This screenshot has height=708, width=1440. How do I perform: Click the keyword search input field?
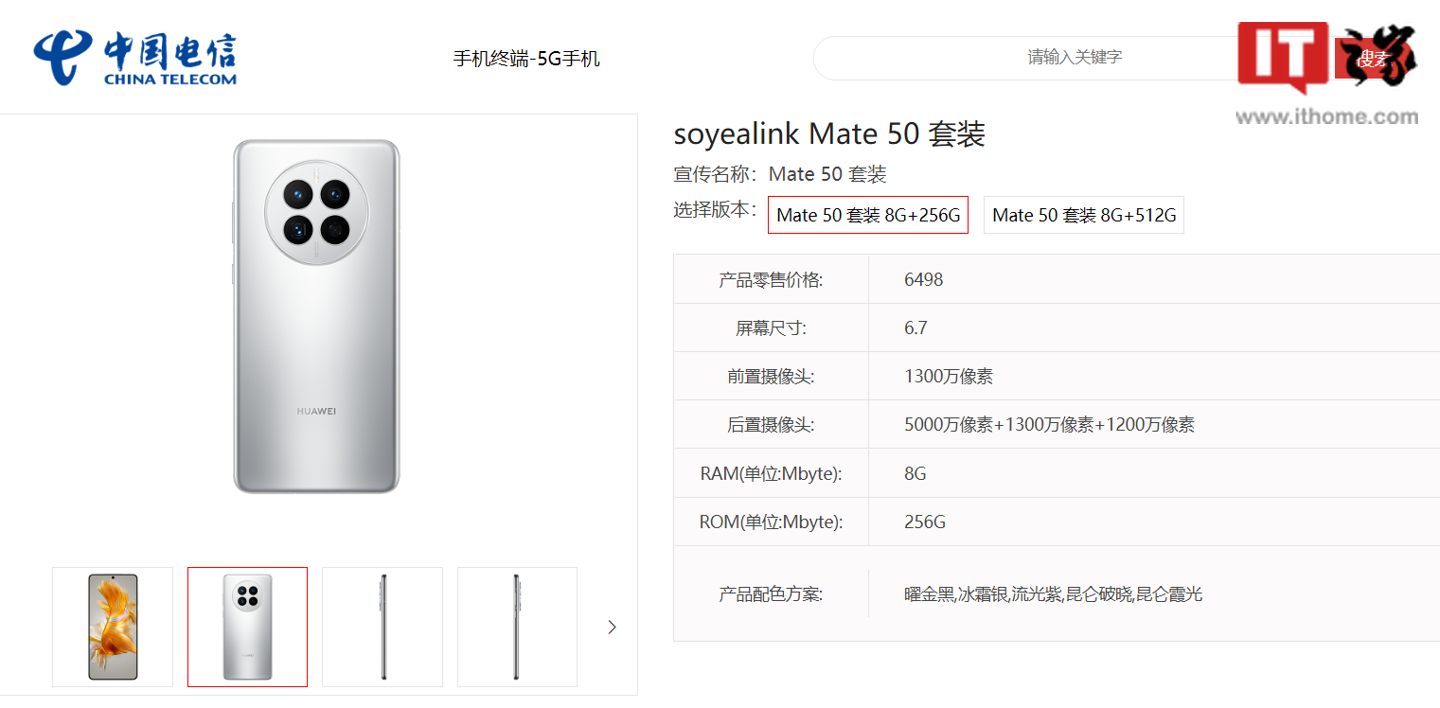tap(1030, 58)
